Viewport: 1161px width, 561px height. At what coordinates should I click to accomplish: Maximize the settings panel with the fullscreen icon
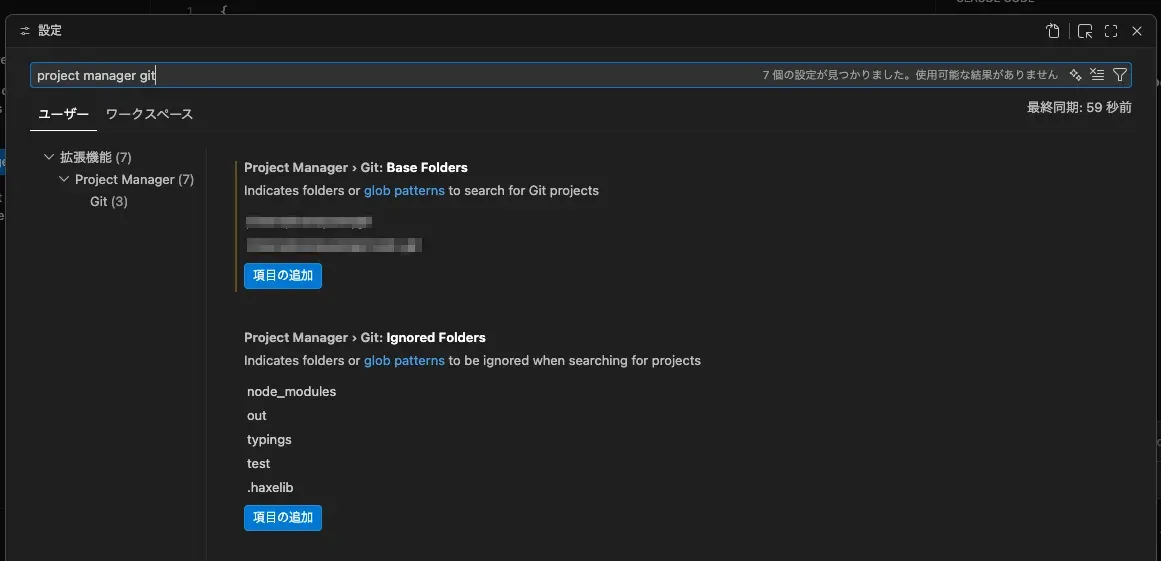[x=1111, y=31]
